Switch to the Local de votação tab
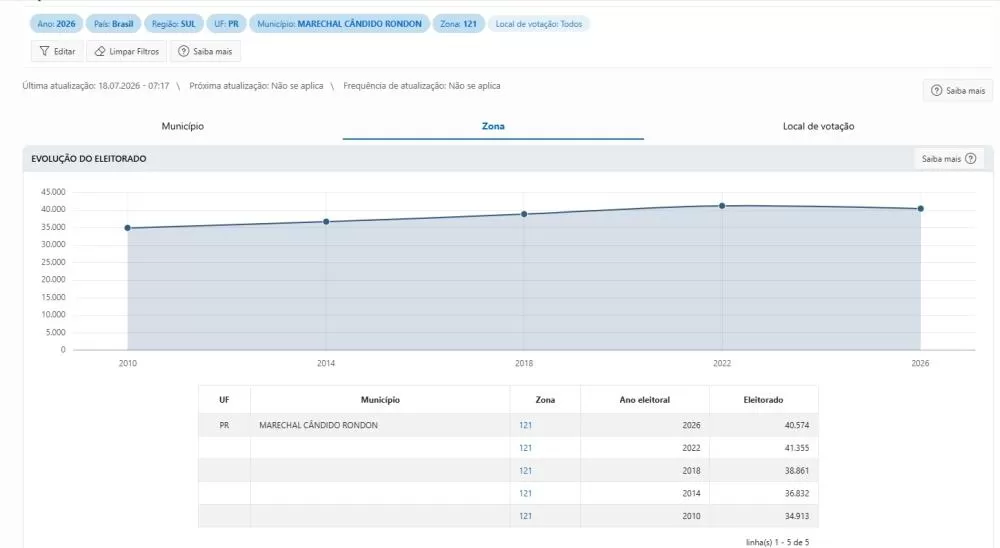Viewport: 1000px width, 548px height. click(818, 126)
